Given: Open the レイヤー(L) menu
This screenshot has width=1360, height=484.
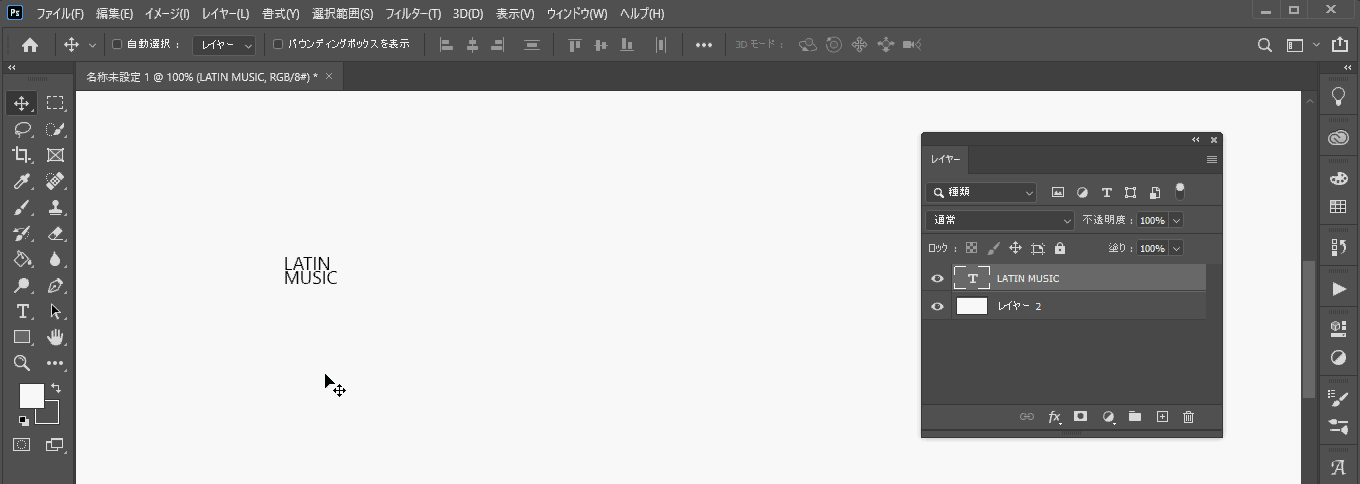Looking at the screenshot, I should pyautogui.click(x=225, y=14).
